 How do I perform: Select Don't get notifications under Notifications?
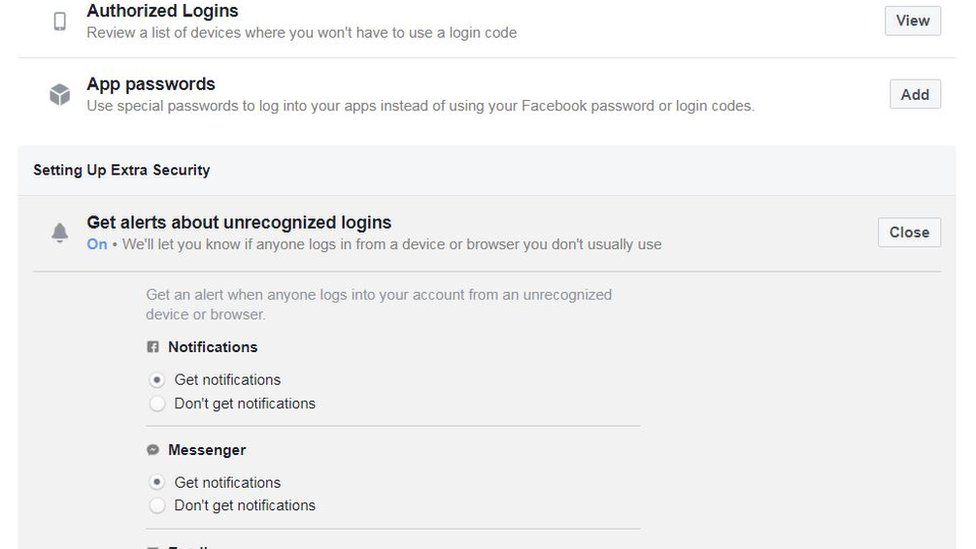click(x=157, y=404)
